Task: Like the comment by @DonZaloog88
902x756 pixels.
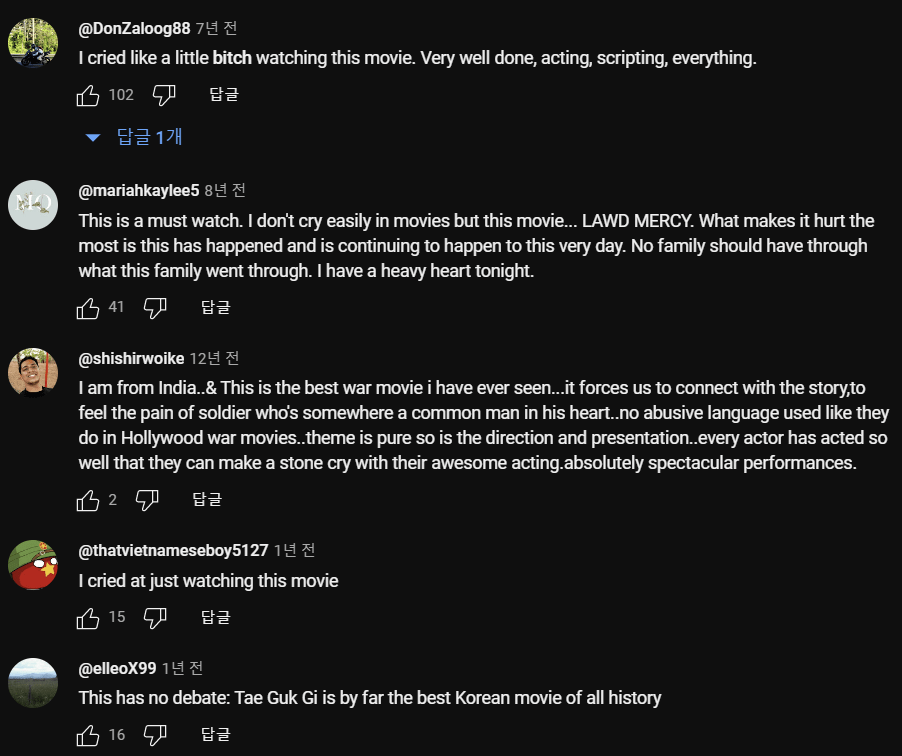Action: 88,95
